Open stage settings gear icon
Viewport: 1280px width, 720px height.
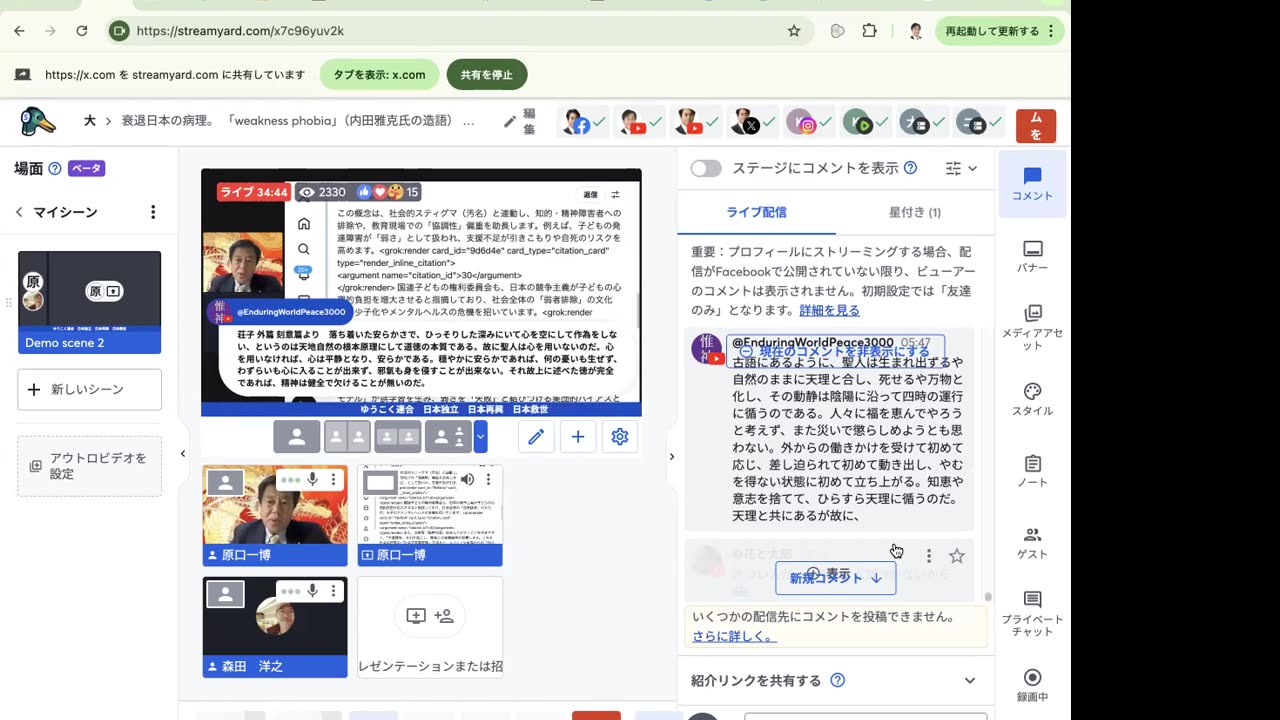pyautogui.click(x=620, y=437)
